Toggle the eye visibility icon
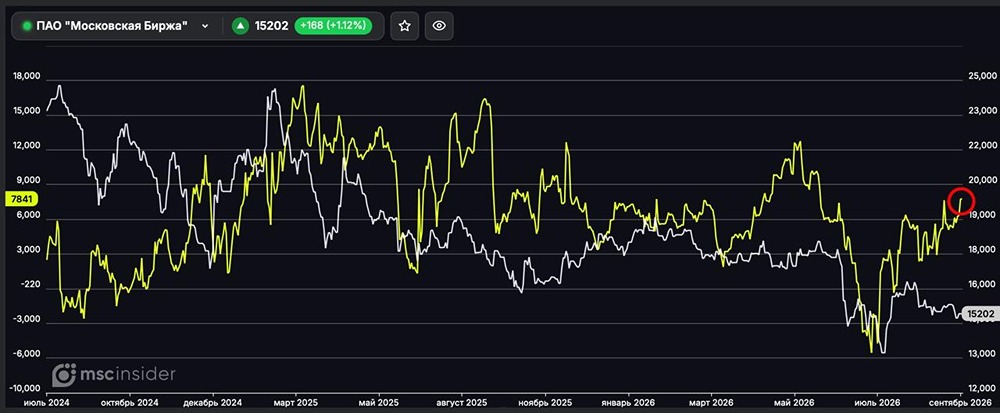 439,26
